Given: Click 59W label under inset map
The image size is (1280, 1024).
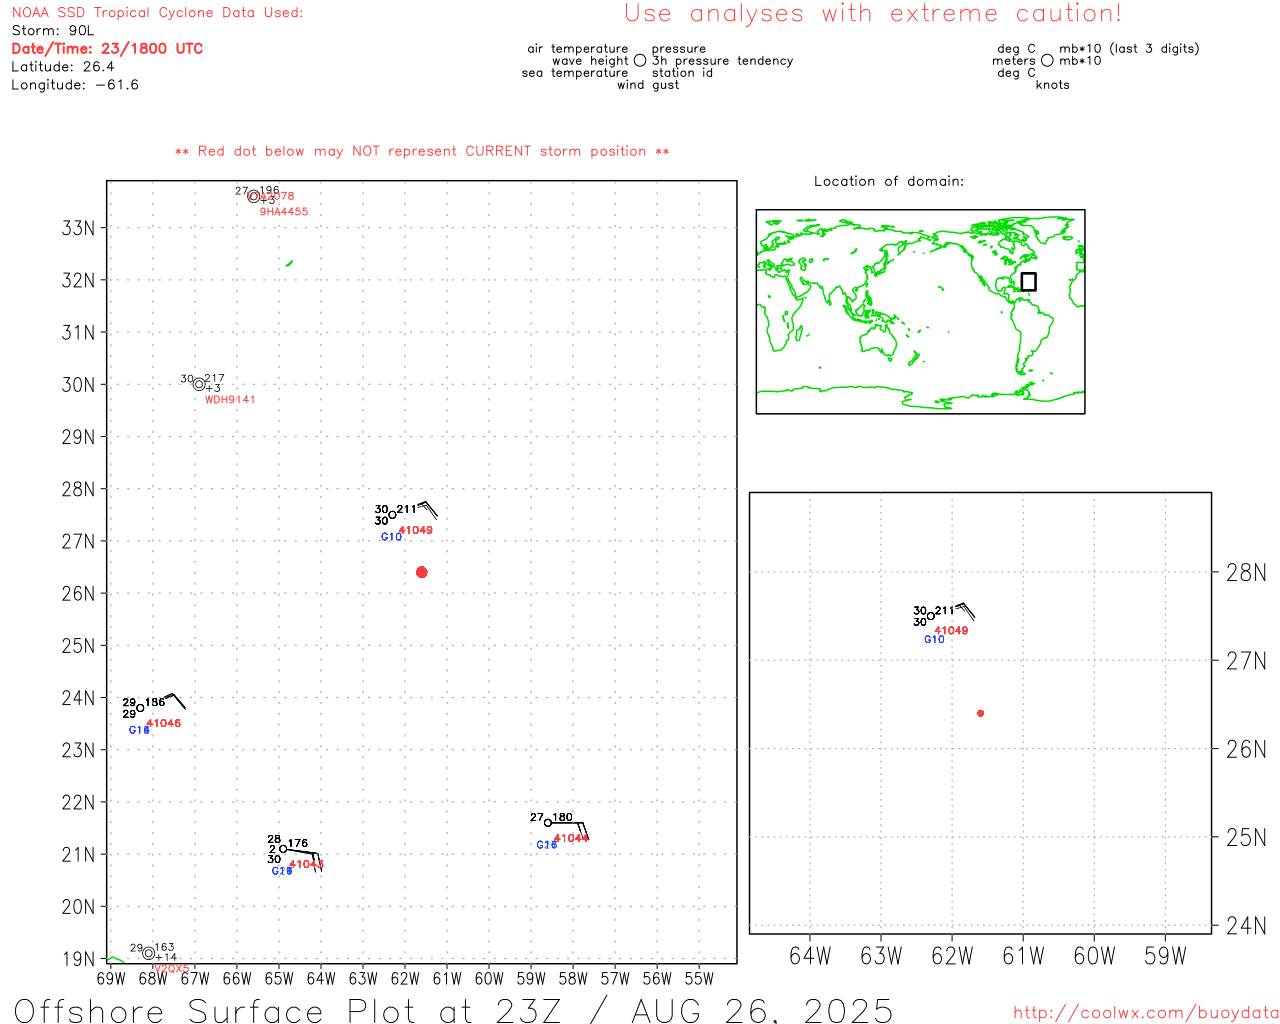Looking at the screenshot, I should coord(1165,957).
